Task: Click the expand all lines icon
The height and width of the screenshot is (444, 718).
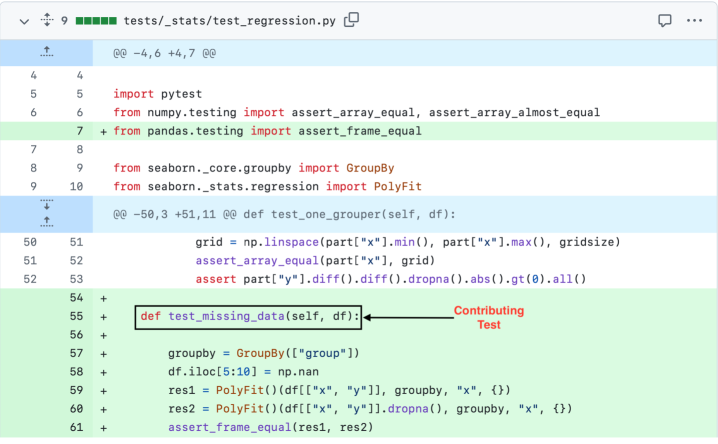Action: coord(45,19)
